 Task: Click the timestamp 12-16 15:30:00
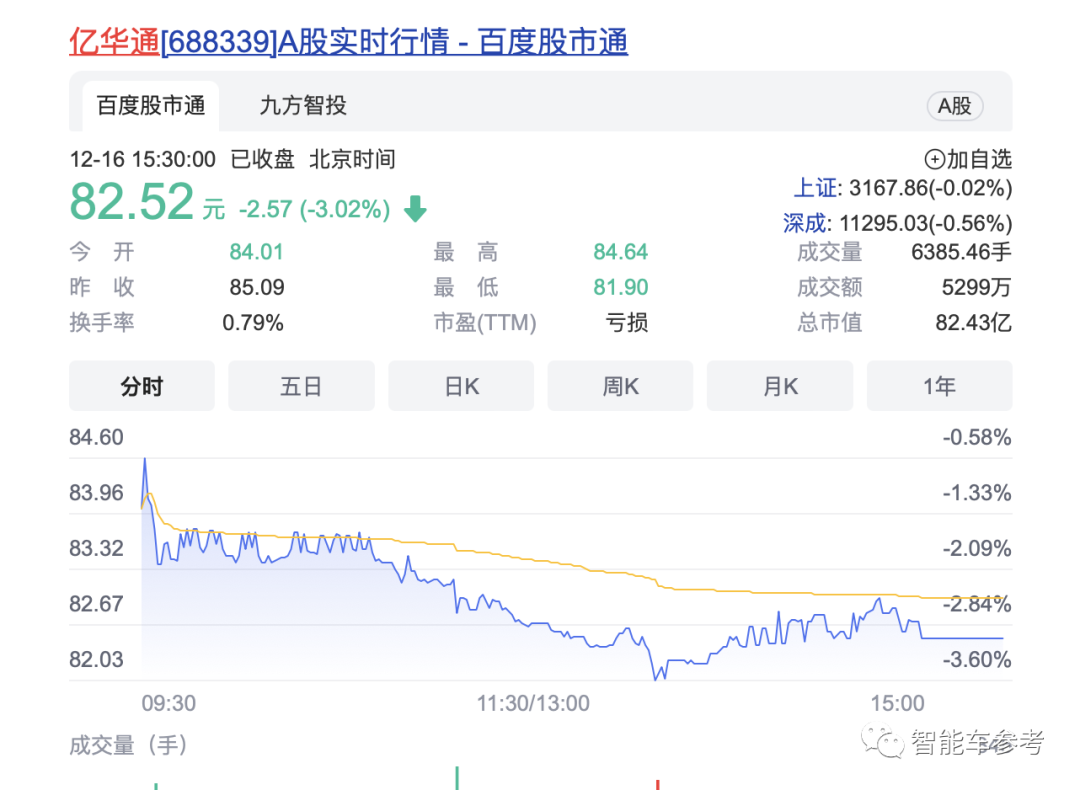pyautogui.click(x=143, y=159)
